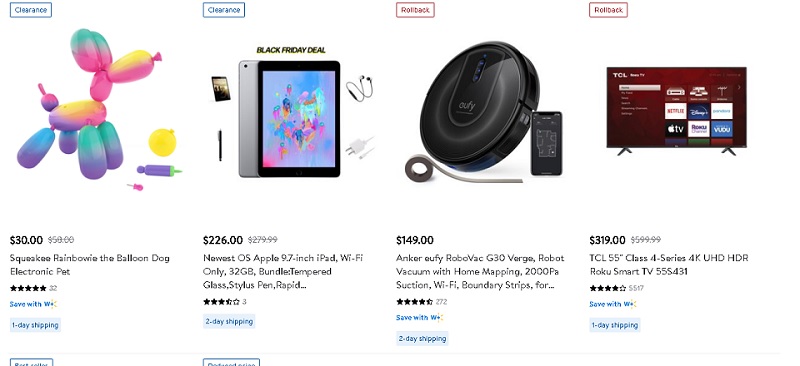Click the 272-review star rating for RoboVac
This screenshot has height=366, width=800.
(x=415, y=302)
